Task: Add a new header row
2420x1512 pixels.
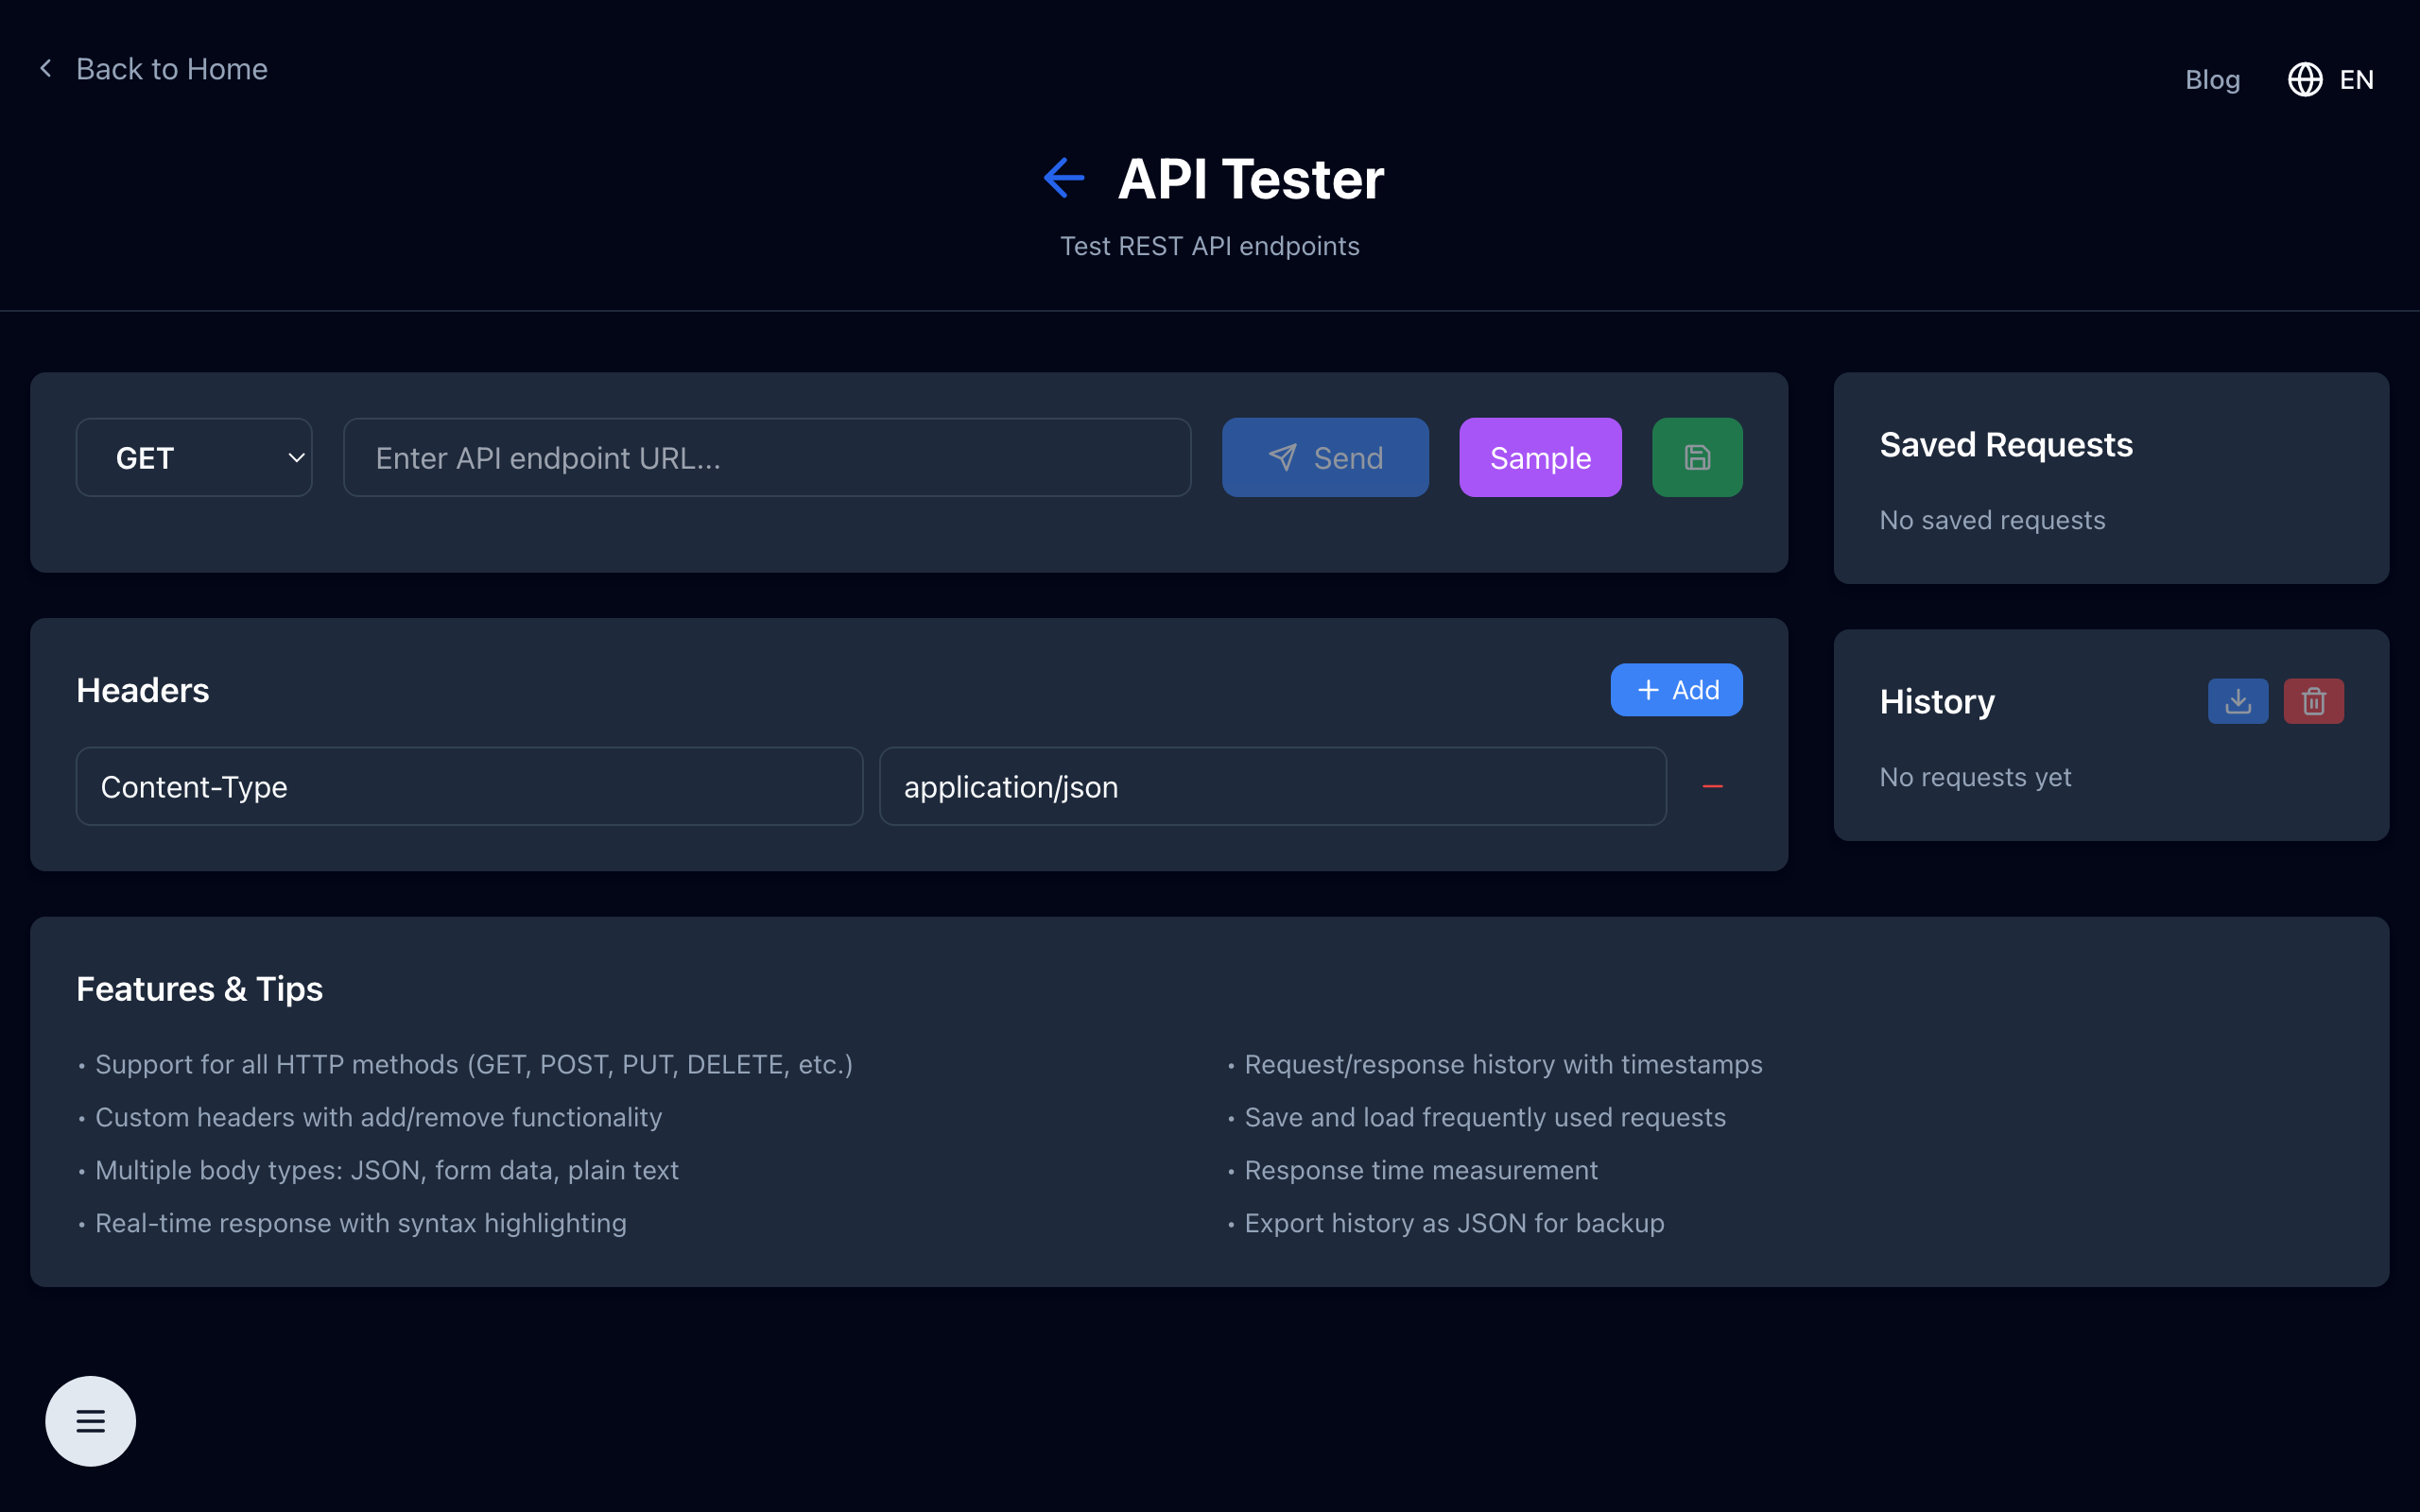Action: [1676, 690]
